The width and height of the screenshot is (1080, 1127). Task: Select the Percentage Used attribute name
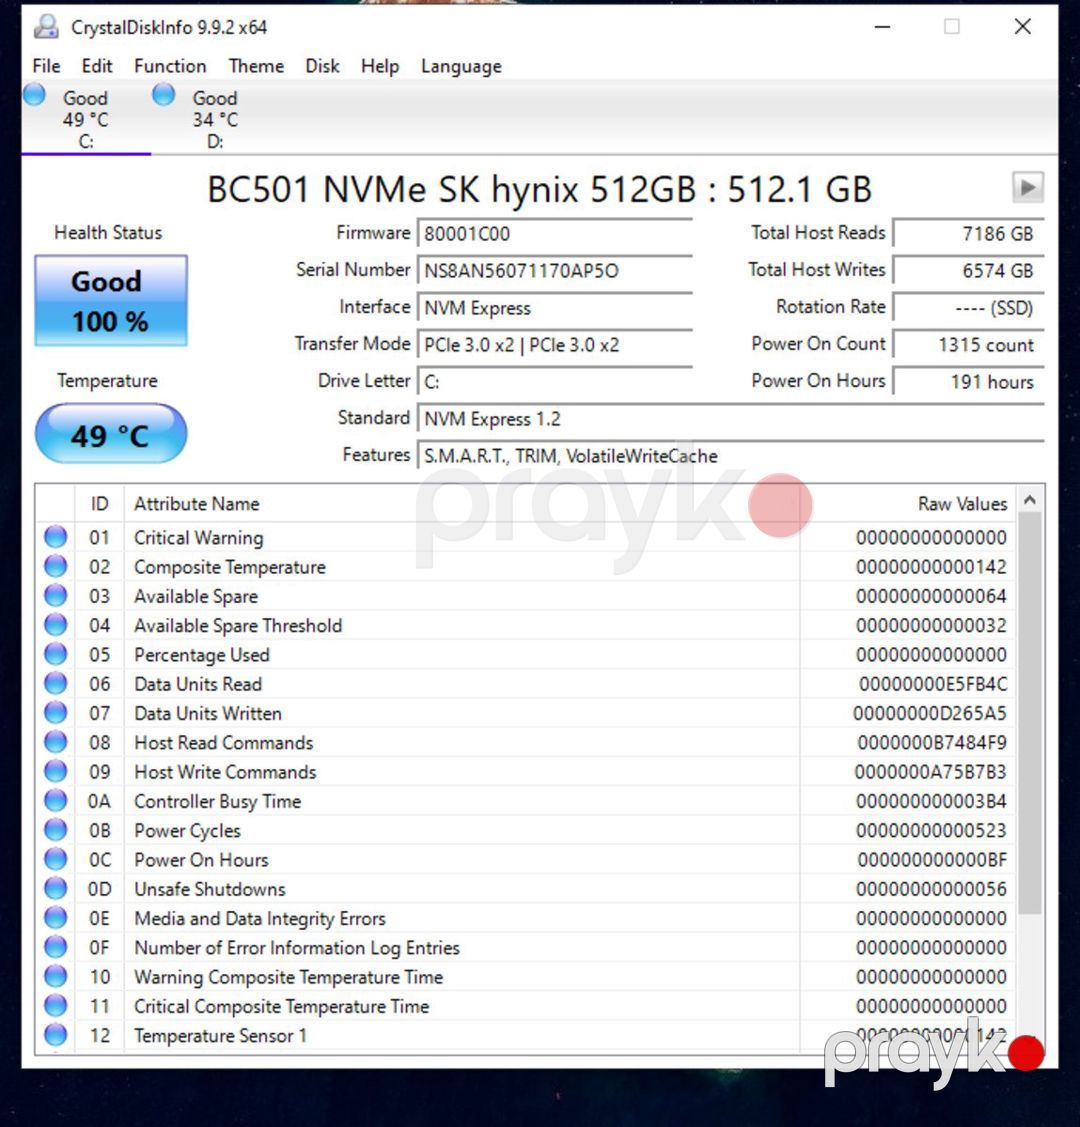[202, 655]
